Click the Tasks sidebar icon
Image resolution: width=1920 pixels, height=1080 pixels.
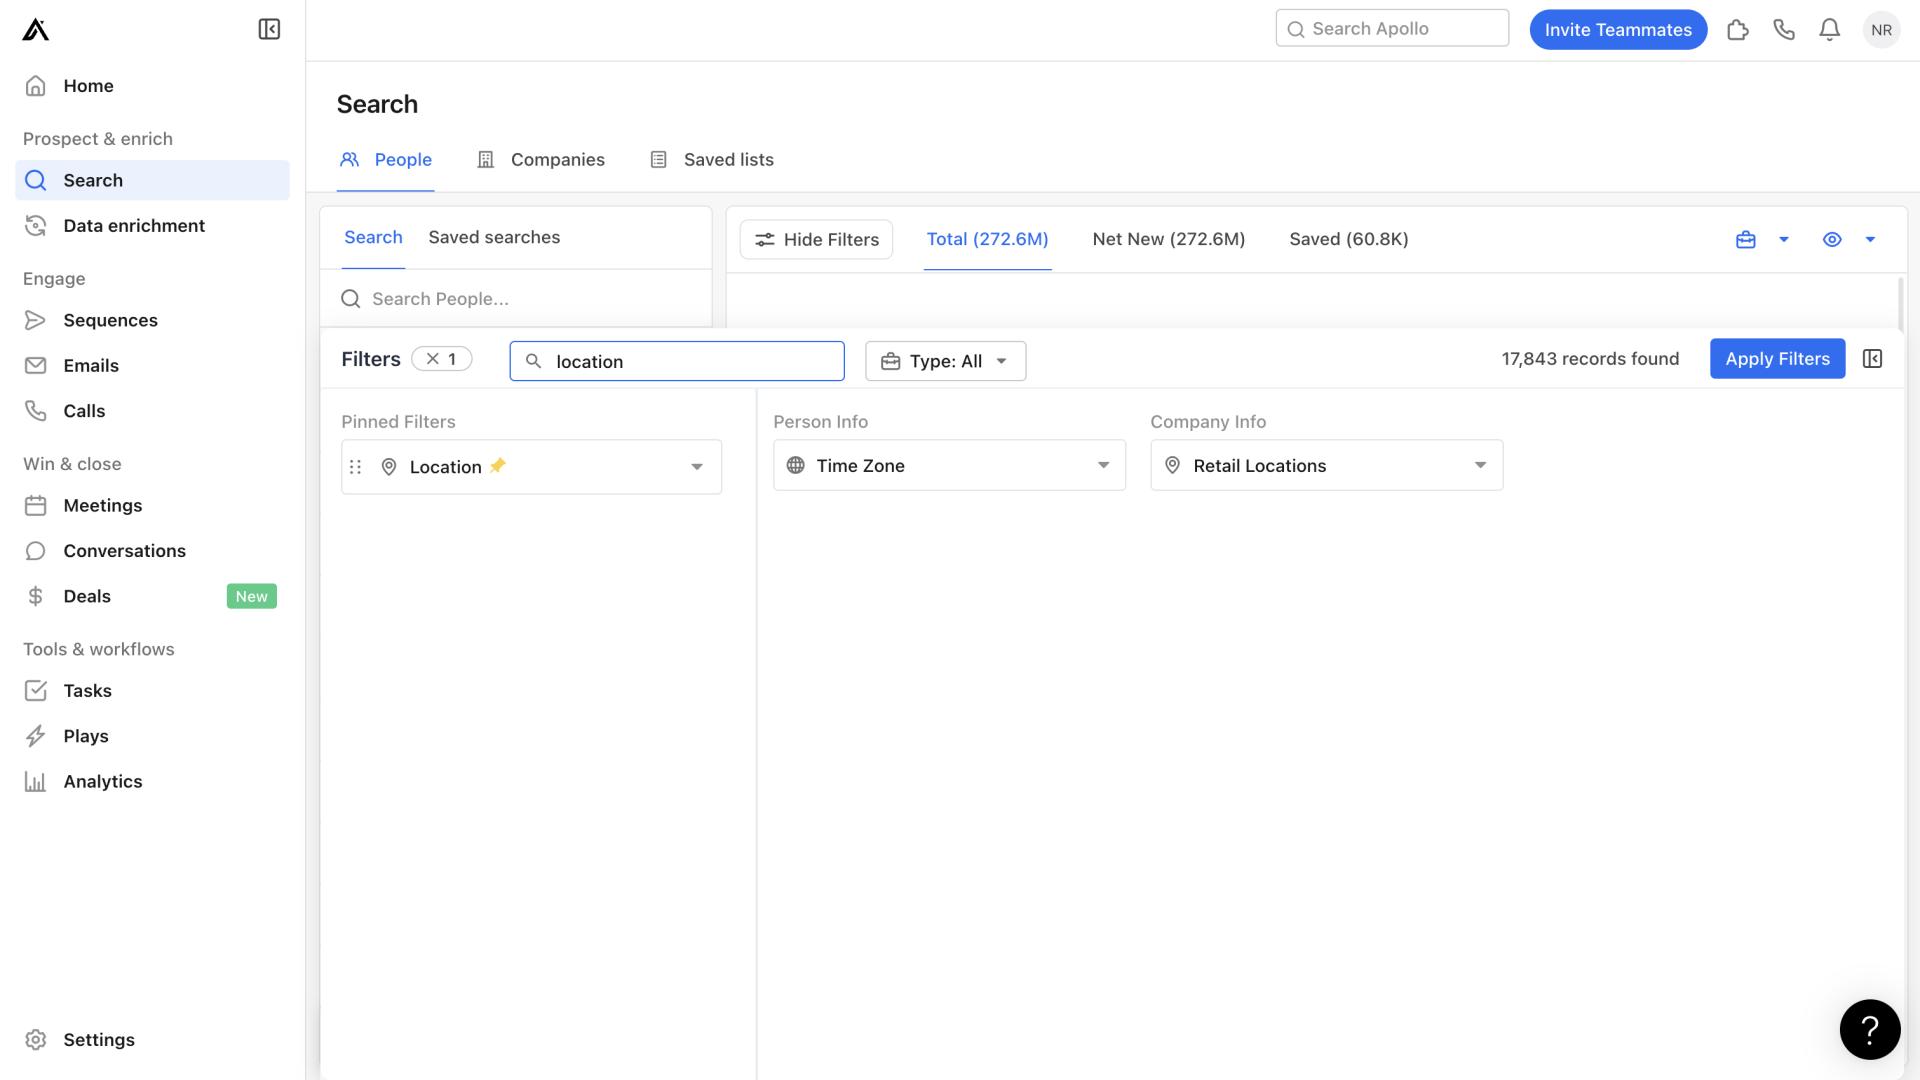[36, 690]
